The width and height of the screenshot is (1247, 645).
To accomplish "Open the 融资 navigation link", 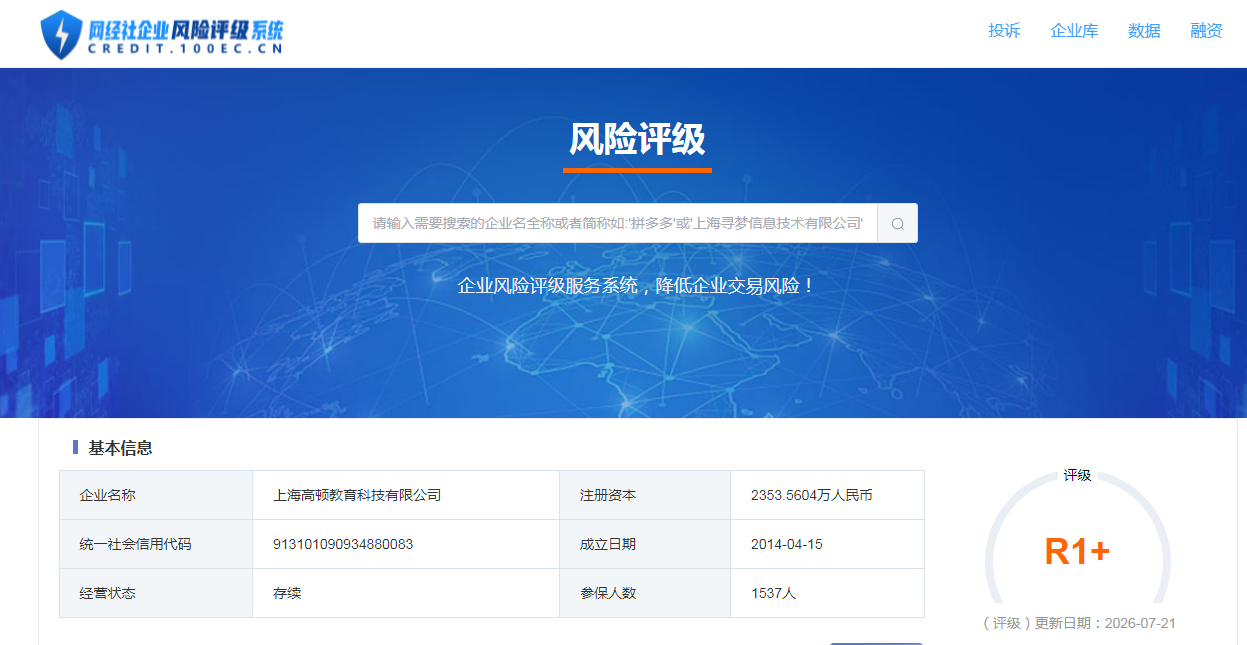I will (1206, 31).
